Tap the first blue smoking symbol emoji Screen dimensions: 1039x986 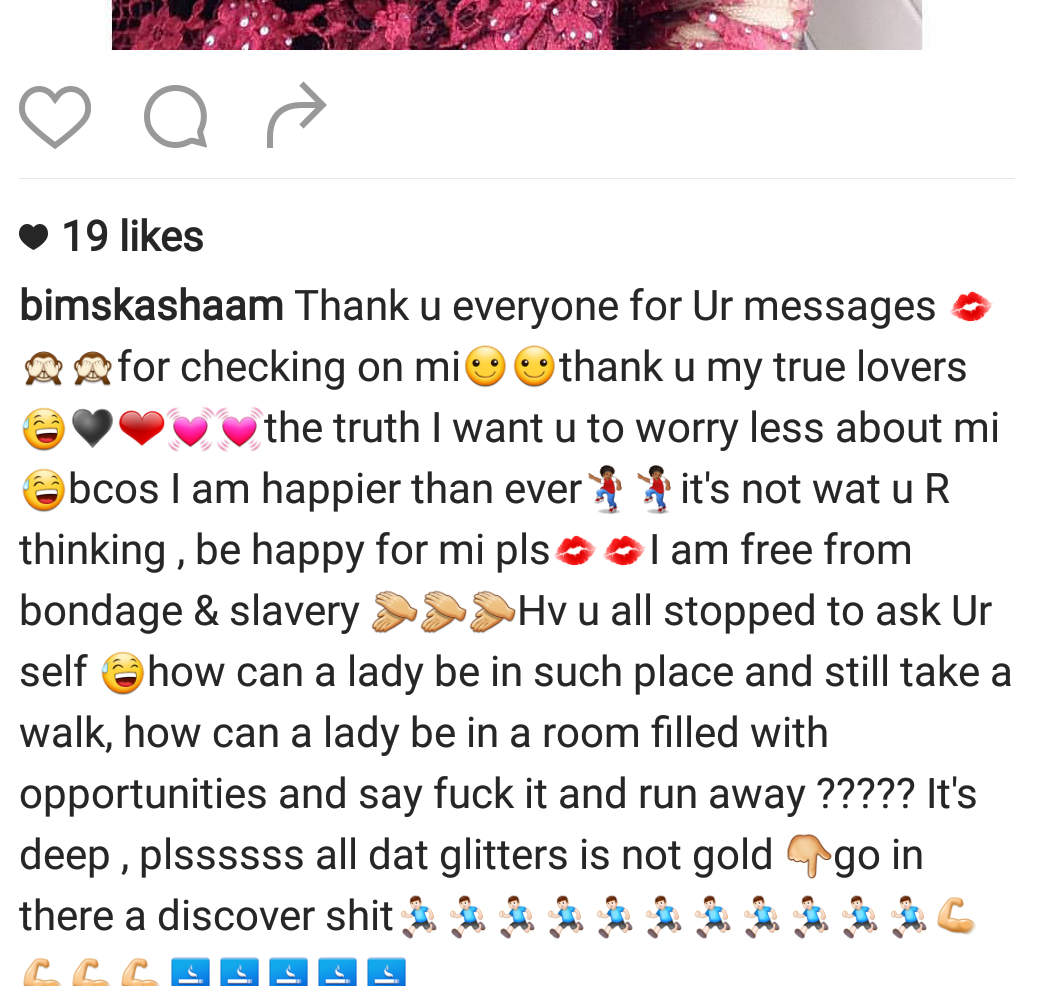coord(190,972)
